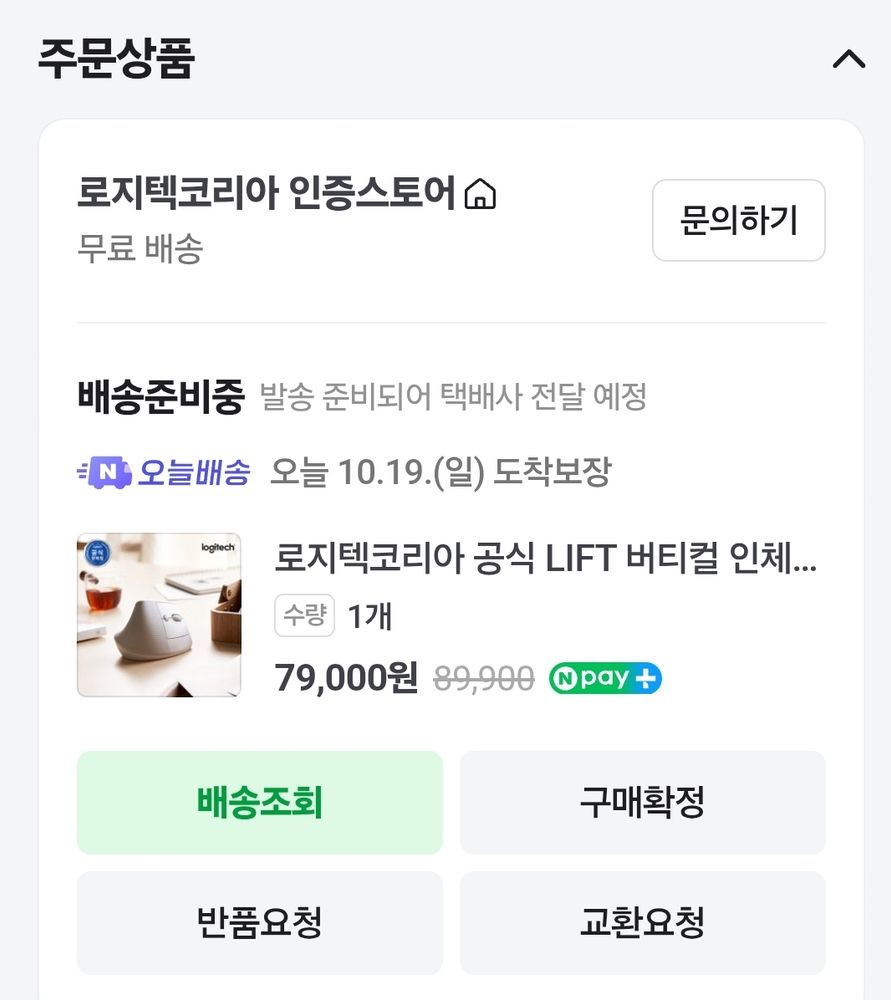The image size is (891, 1000).
Task: Open product title 로지텍코리아 공식 LIFT 버티컬
Action: coord(545,557)
